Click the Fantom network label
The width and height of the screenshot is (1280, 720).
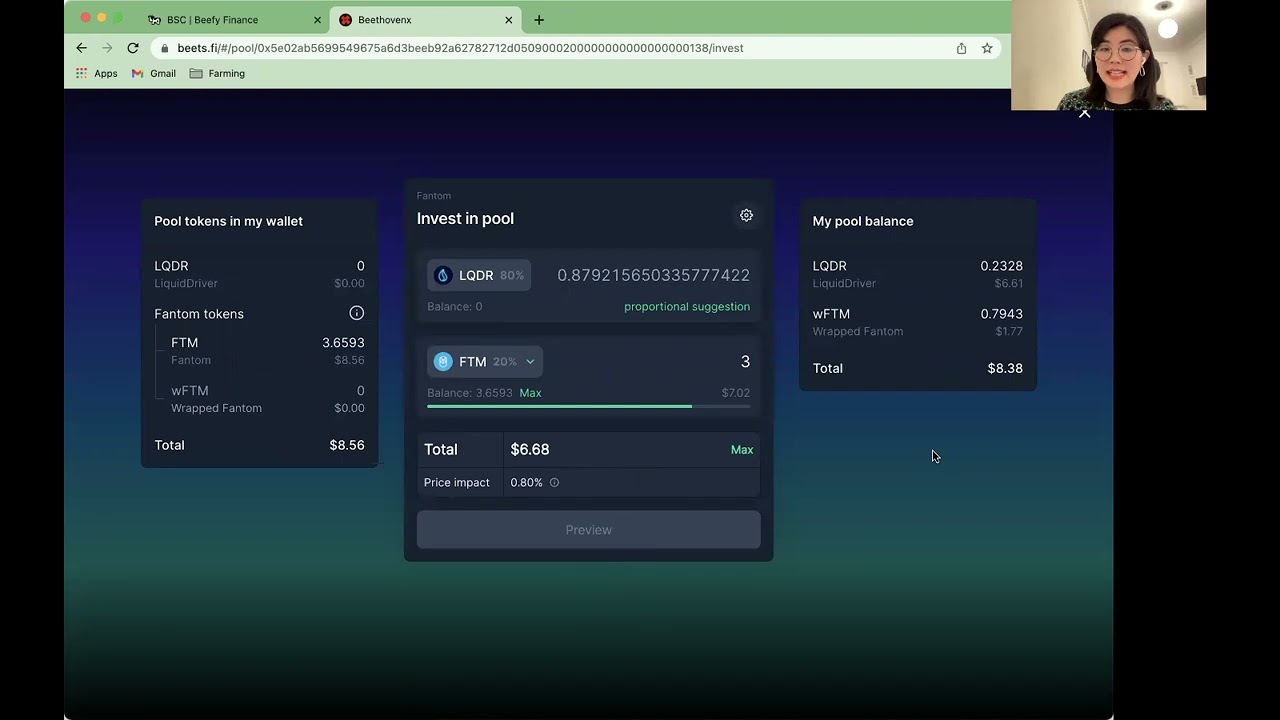tap(434, 196)
